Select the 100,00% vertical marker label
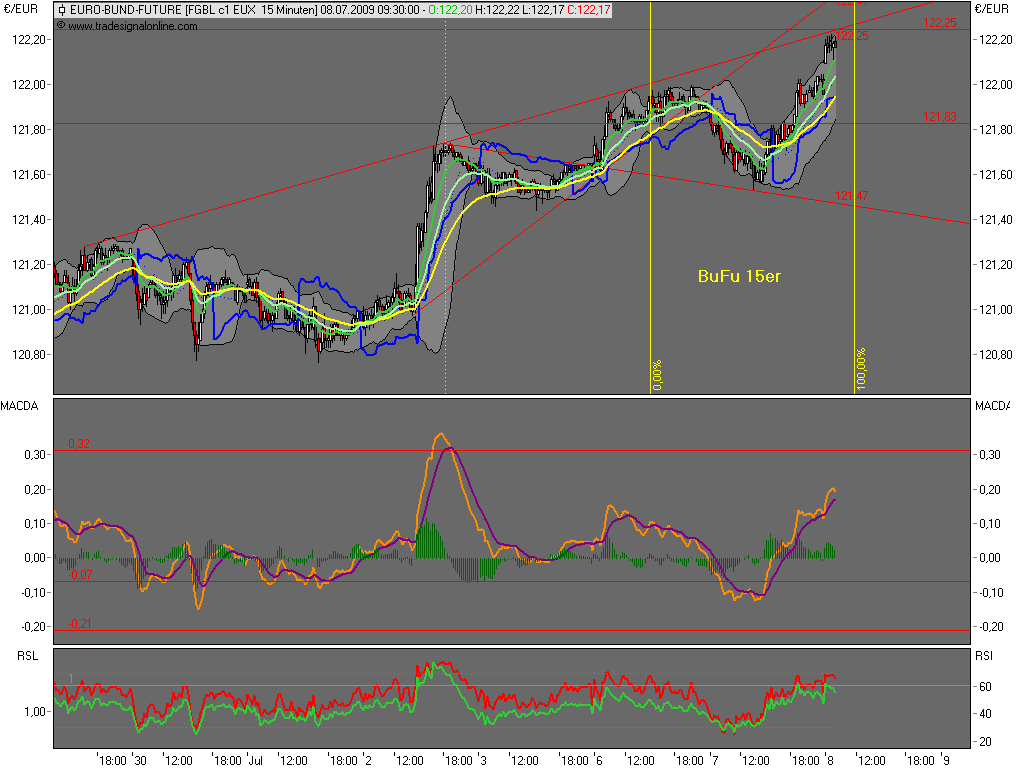This screenshot has width=1024, height=768. pos(861,369)
